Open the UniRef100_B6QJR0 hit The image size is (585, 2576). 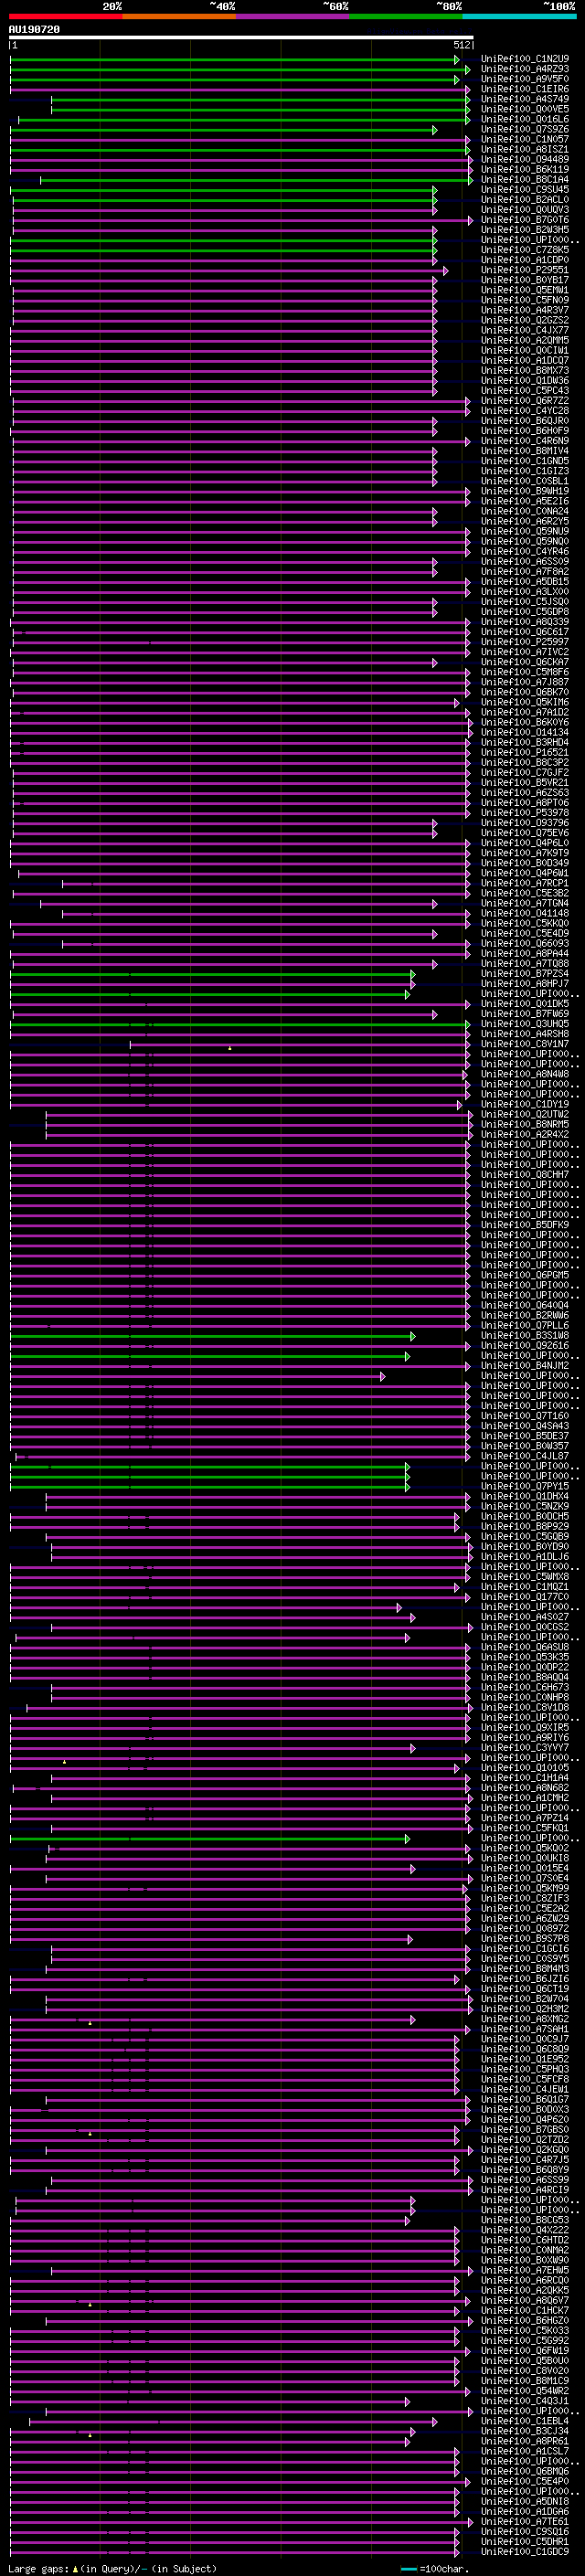(x=525, y=421)
